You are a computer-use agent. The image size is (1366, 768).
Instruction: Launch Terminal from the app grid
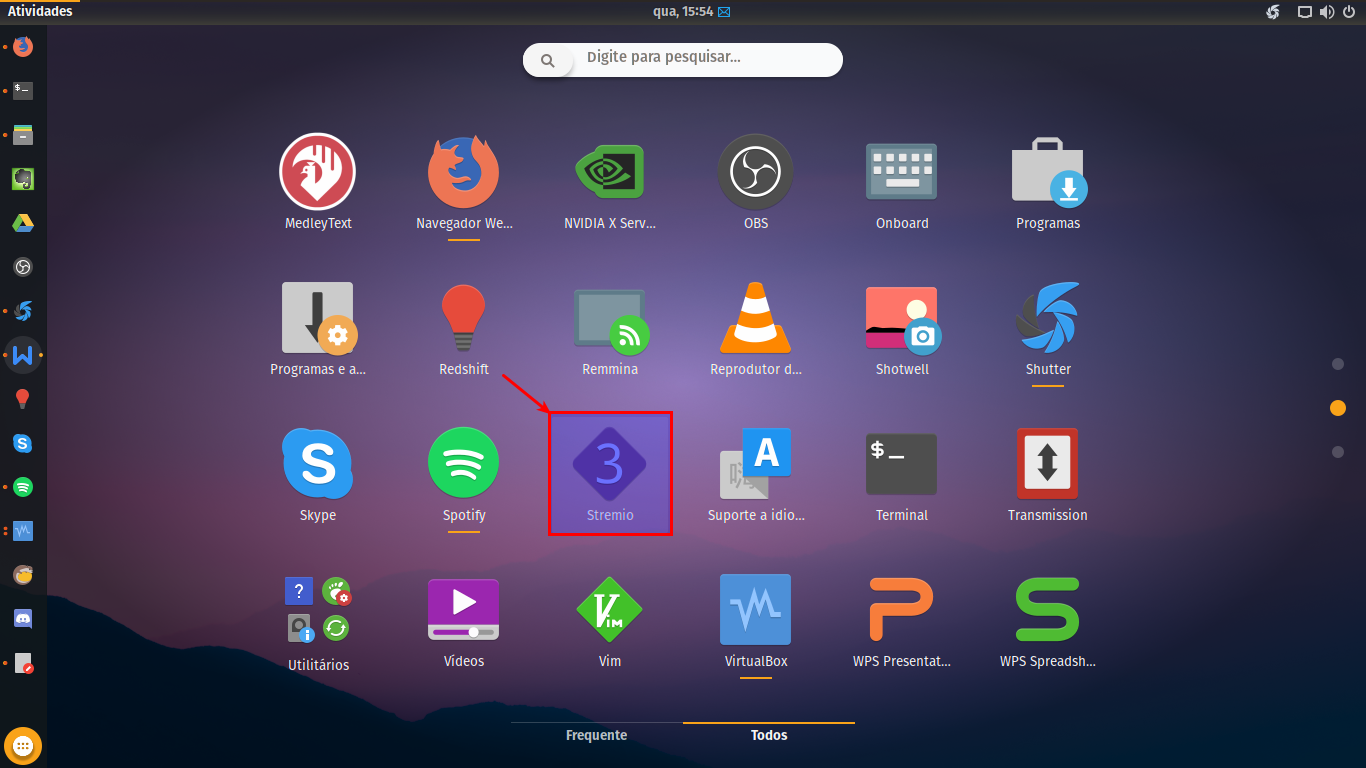[902, 463]
